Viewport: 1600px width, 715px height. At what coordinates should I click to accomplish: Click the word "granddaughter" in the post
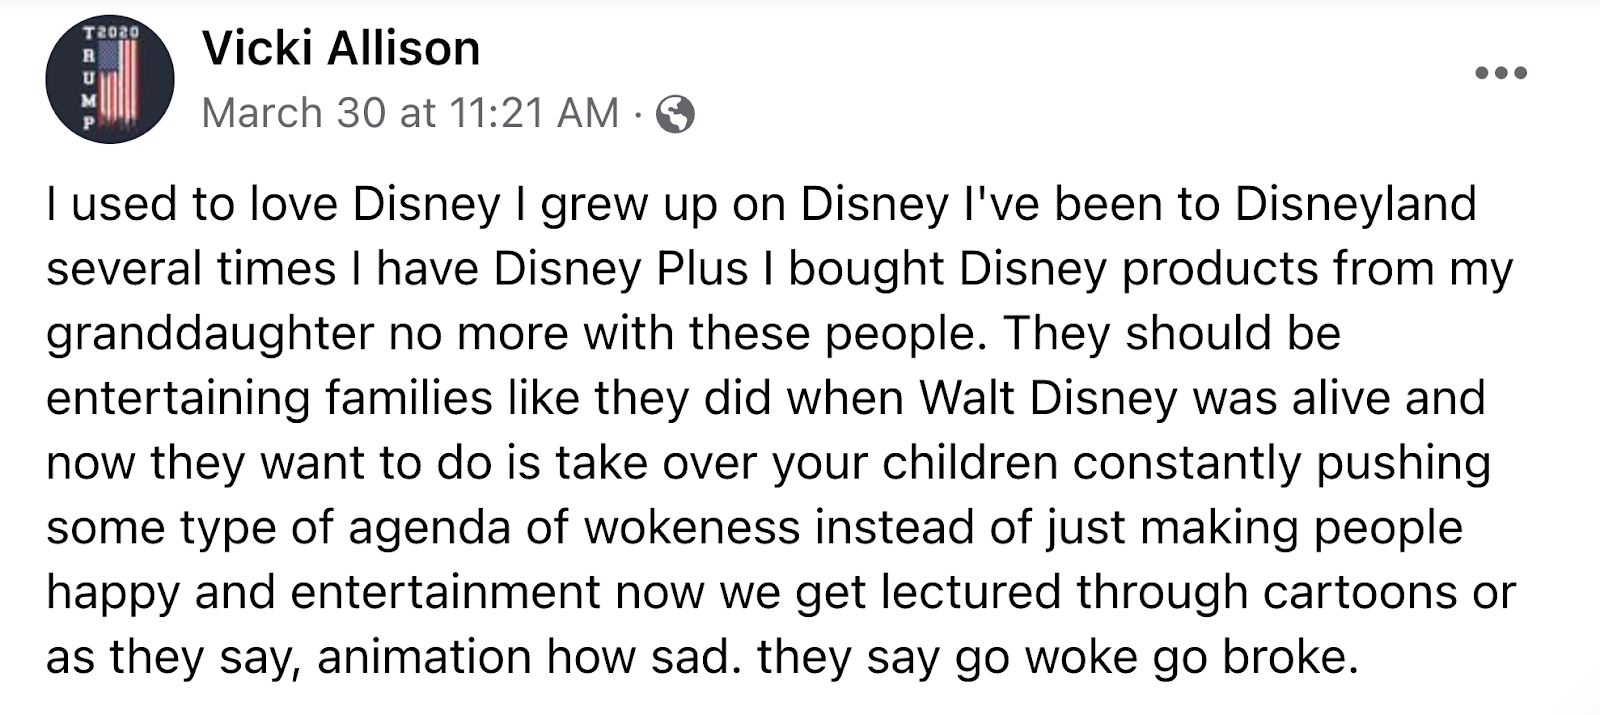coord(210,334)
